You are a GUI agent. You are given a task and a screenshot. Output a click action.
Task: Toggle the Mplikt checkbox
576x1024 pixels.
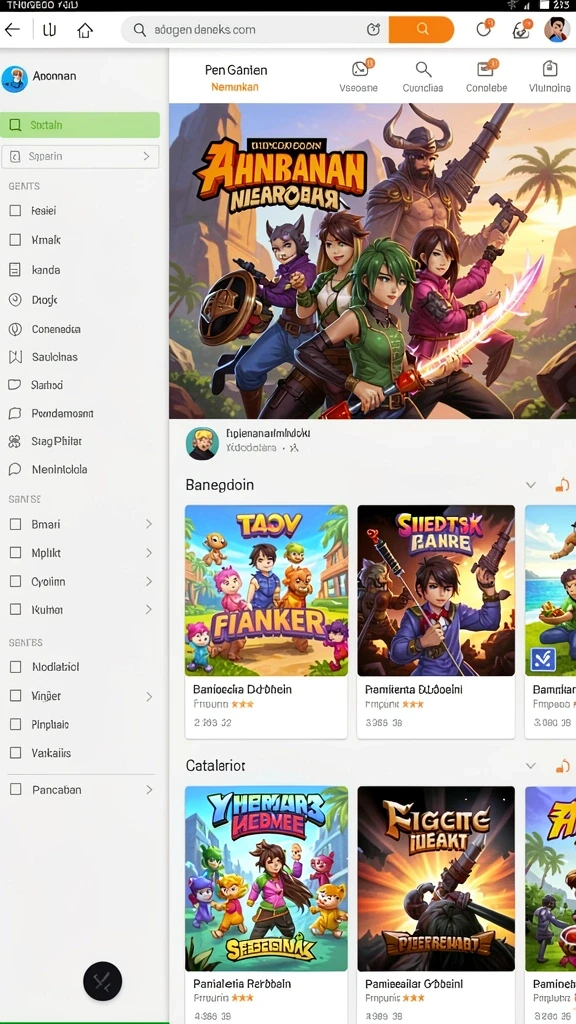tap(15, 552)
